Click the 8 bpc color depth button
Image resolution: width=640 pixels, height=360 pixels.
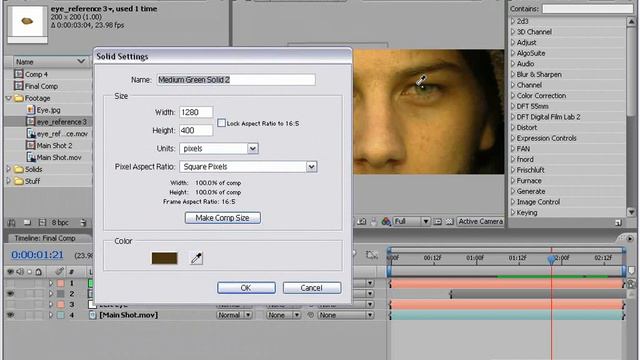(60, 222)
